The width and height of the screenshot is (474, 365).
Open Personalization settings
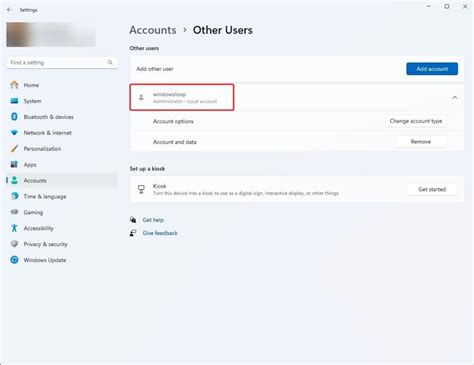tap(42, 149)
